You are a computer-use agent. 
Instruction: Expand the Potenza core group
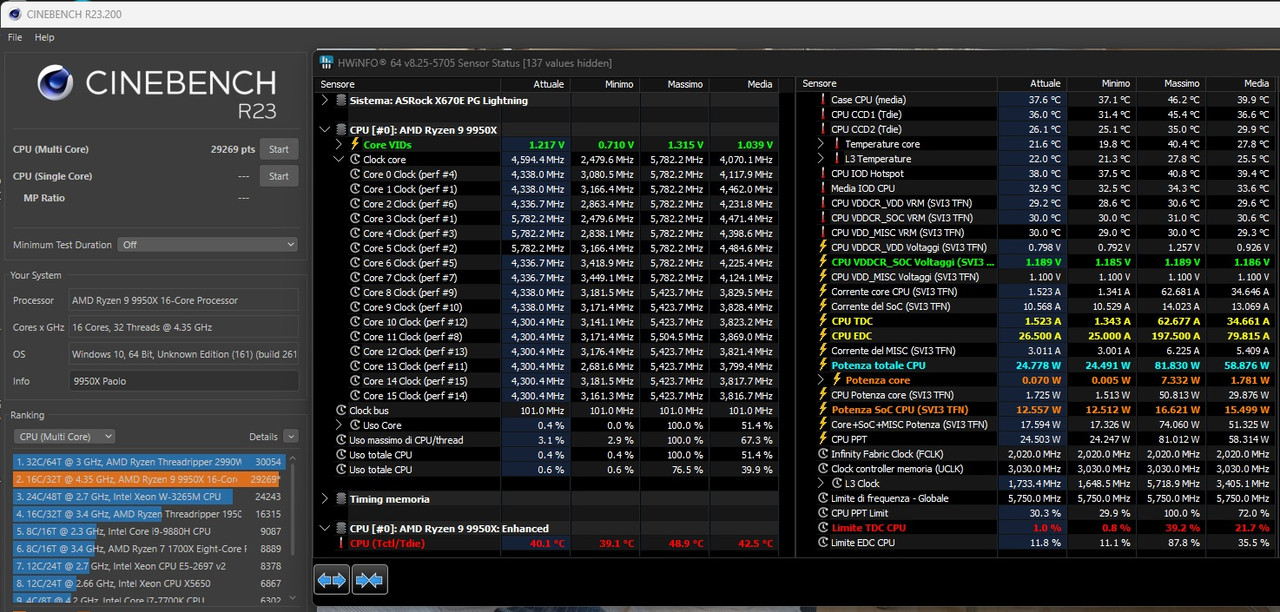(x=821, y=380)
